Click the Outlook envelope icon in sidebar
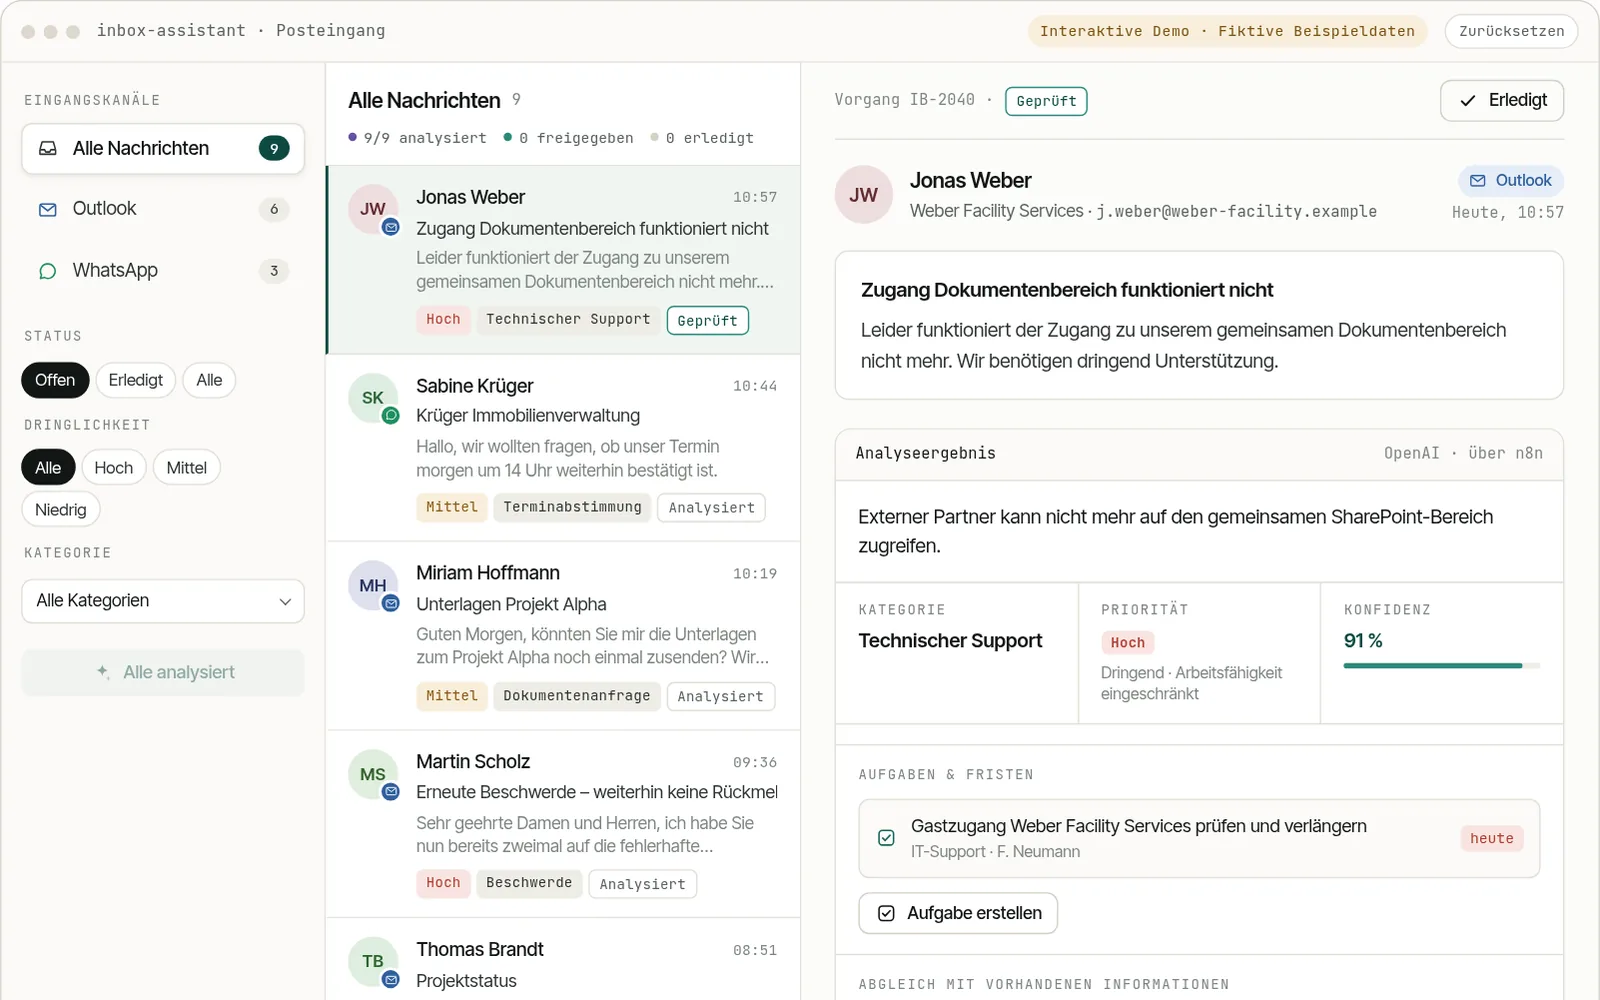This screenshot has width=1600, height=1000. click(47, 210)
